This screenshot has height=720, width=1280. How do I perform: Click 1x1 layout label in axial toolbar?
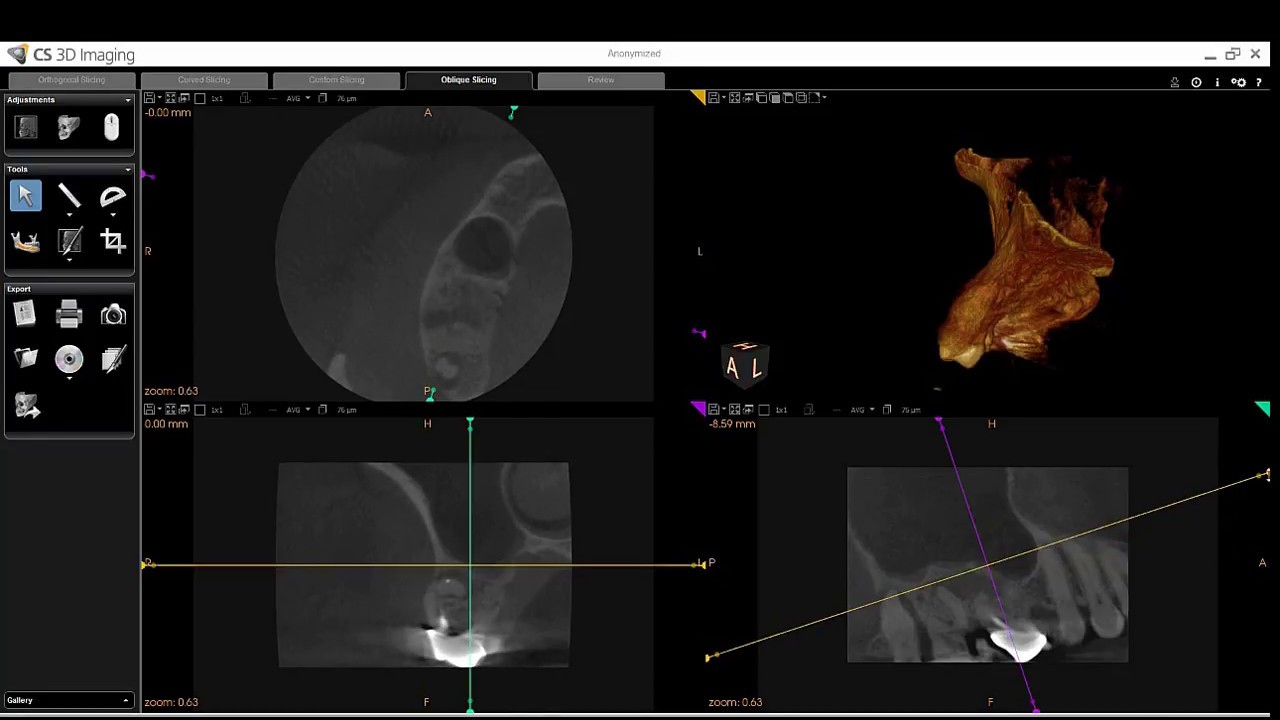click(x=217, y=98)
